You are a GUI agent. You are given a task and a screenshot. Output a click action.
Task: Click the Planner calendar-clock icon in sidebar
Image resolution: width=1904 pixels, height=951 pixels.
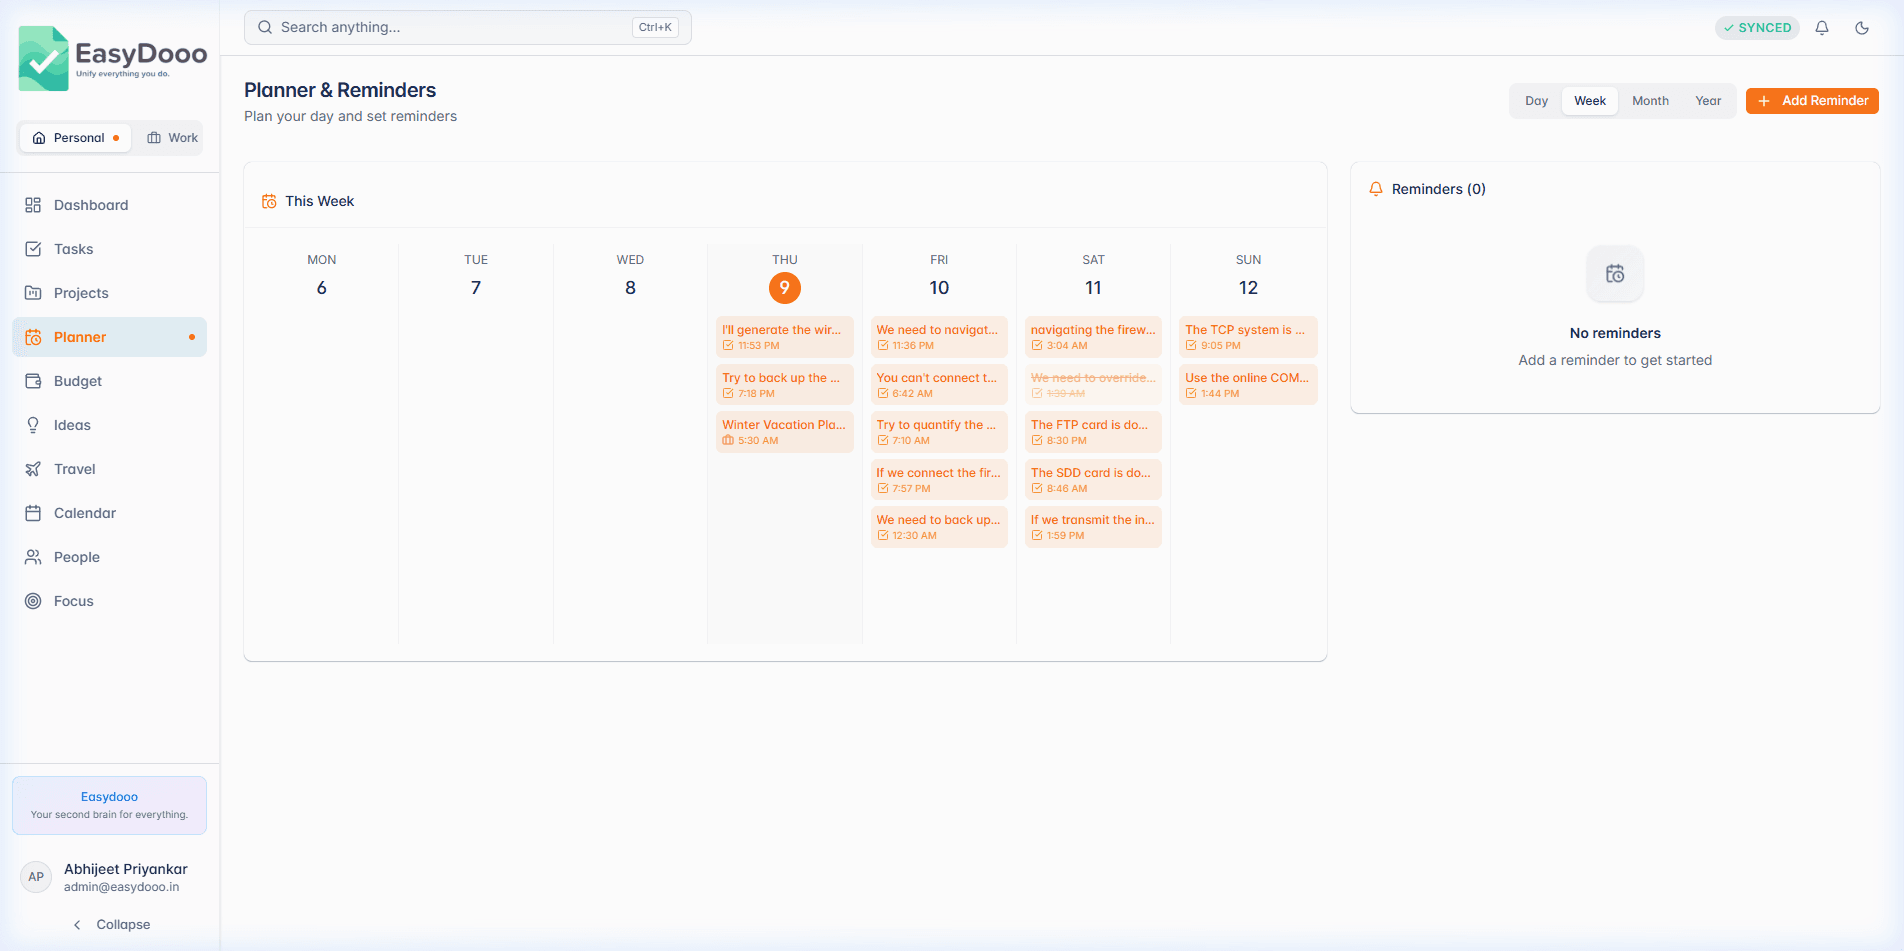click(33, 337)
